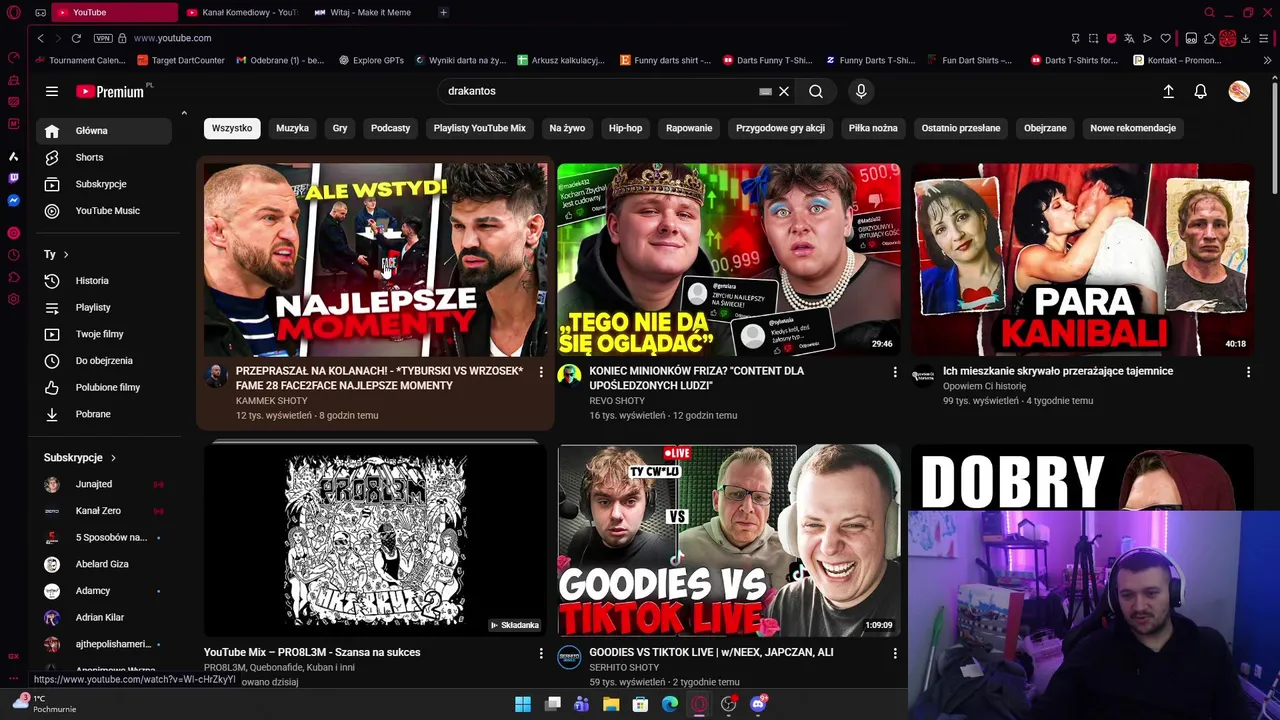Open heart bookmark icon in address bar
The height and width of the screenshot is (720, 1280).
click(1165, 38)
